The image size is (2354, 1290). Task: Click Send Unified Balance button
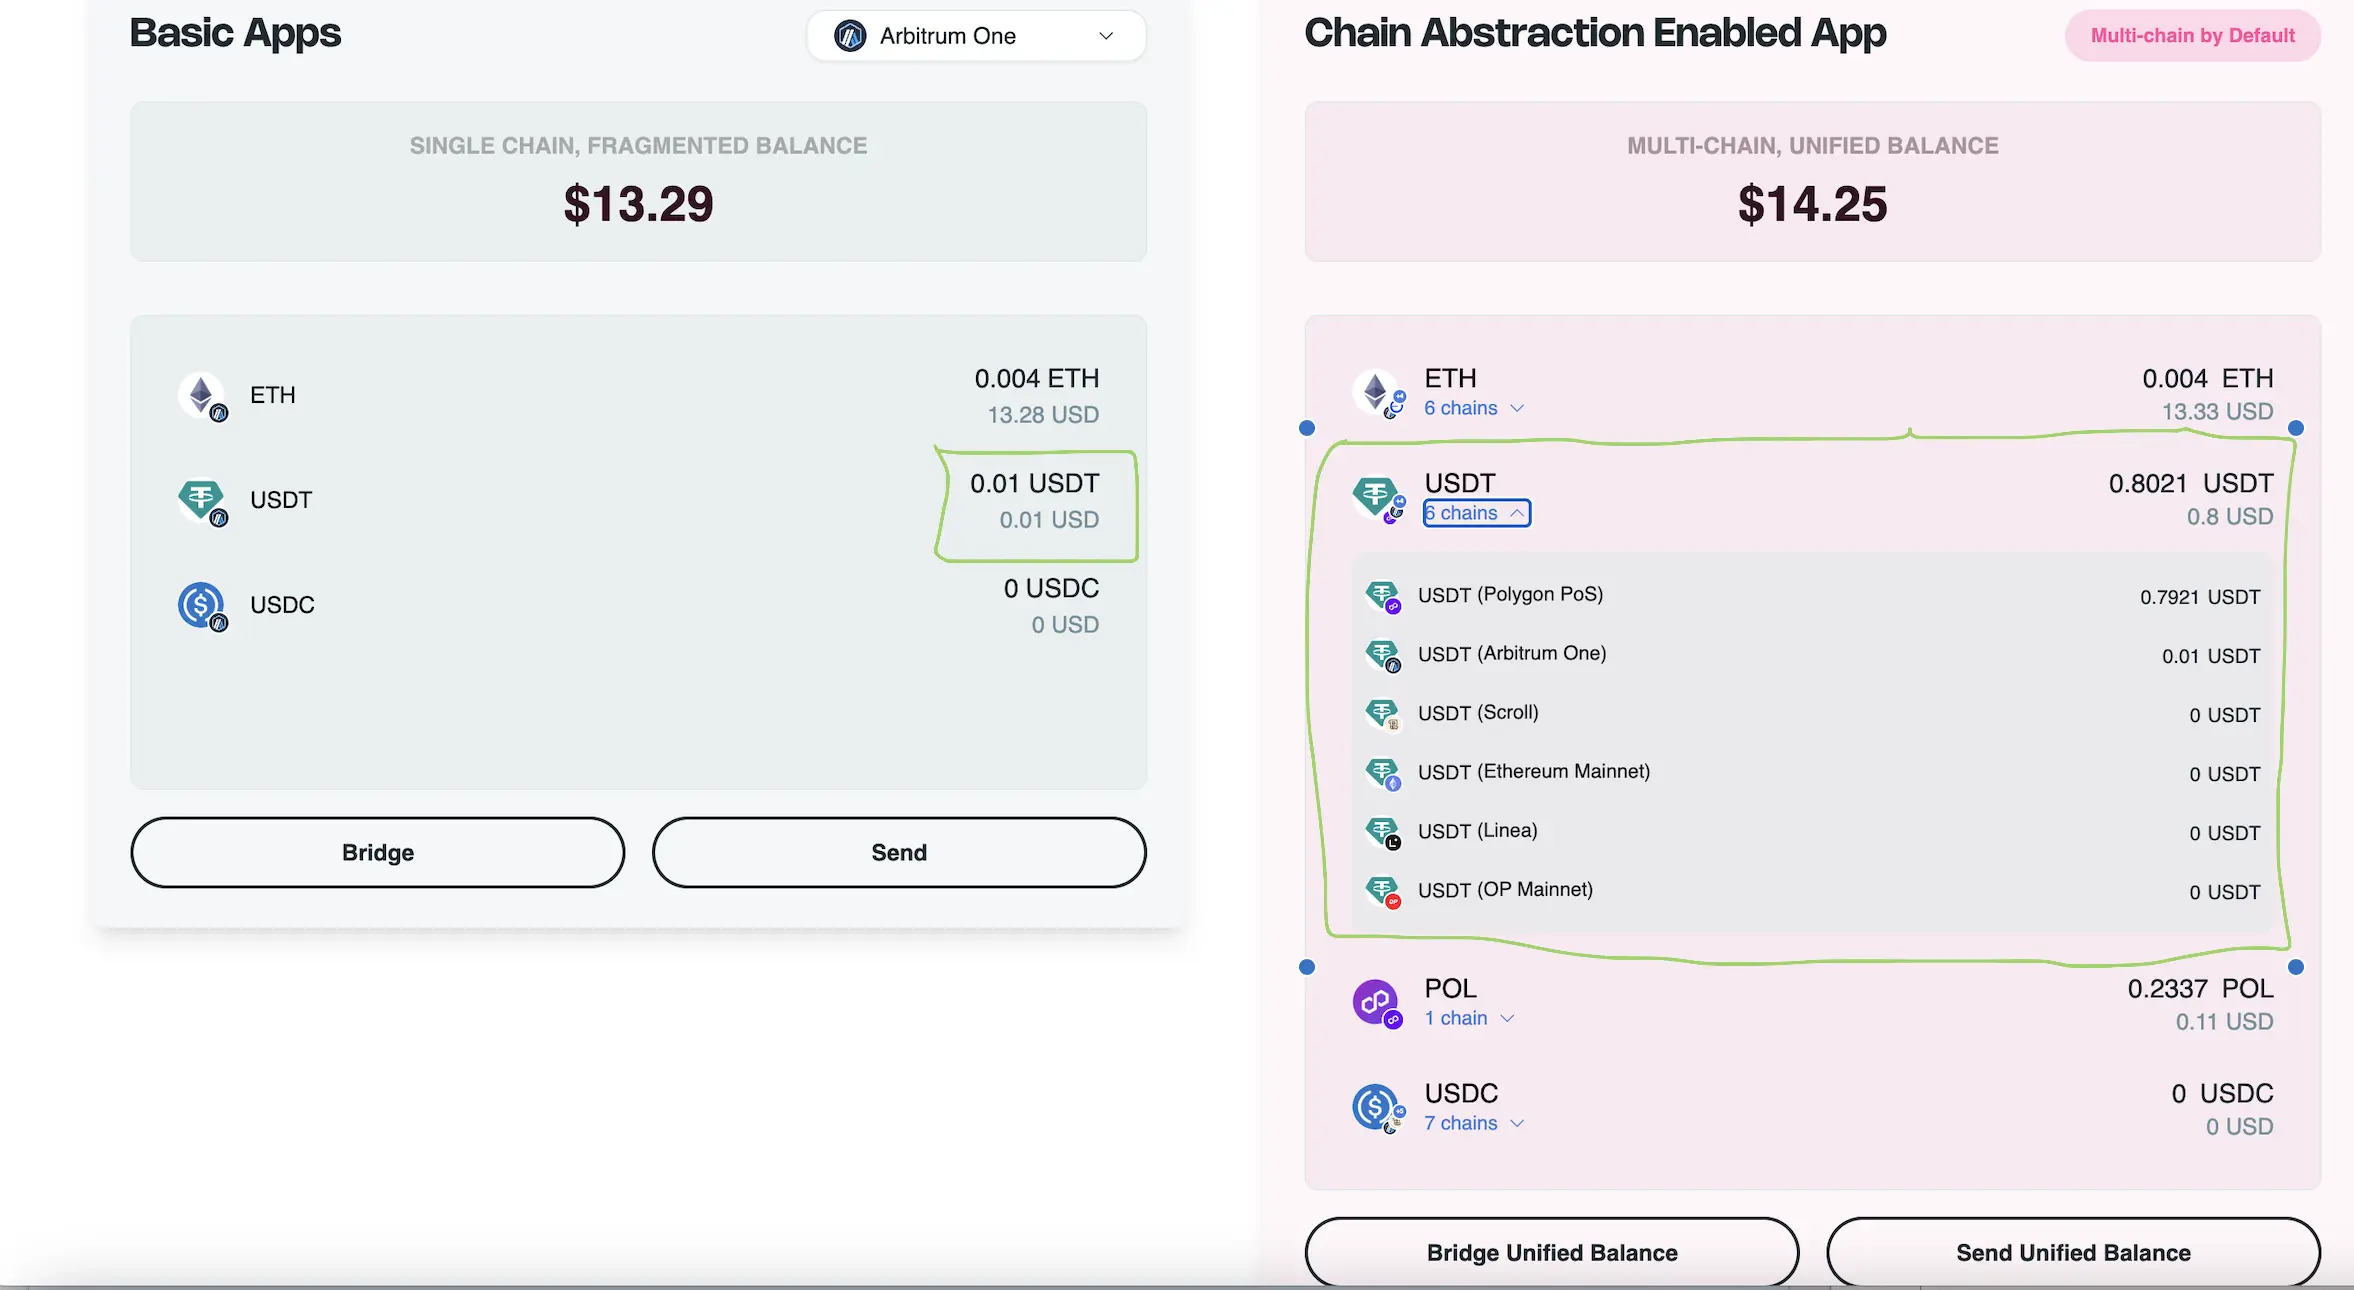(x=2073, y=1252)
